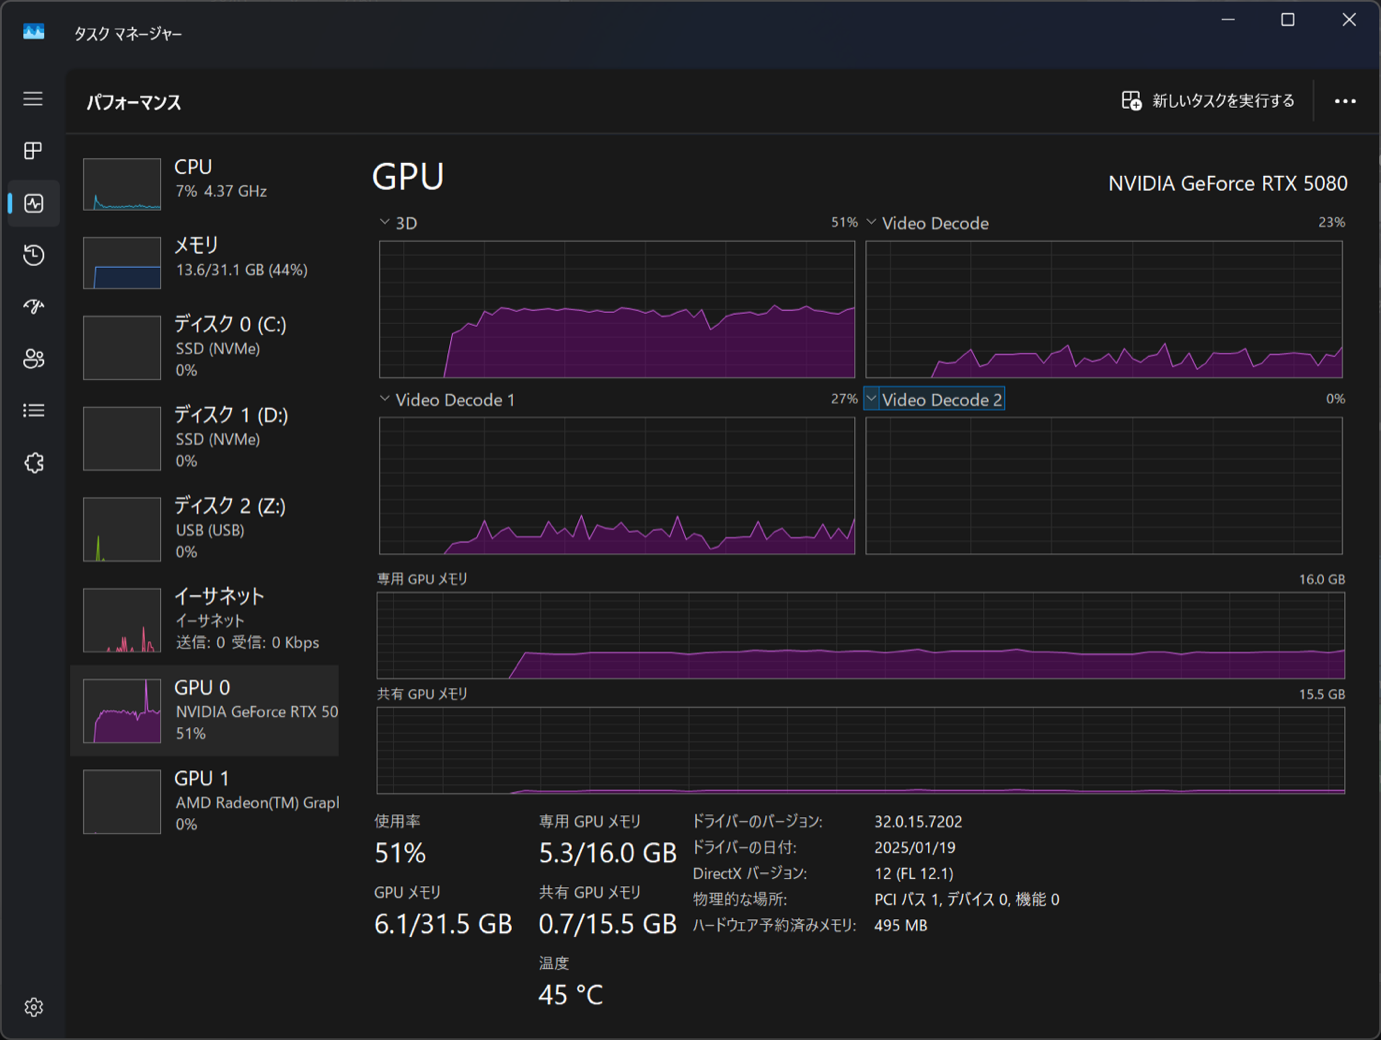Open the App history page icon
The image size is (1381, 1040).
click(33, 255)
